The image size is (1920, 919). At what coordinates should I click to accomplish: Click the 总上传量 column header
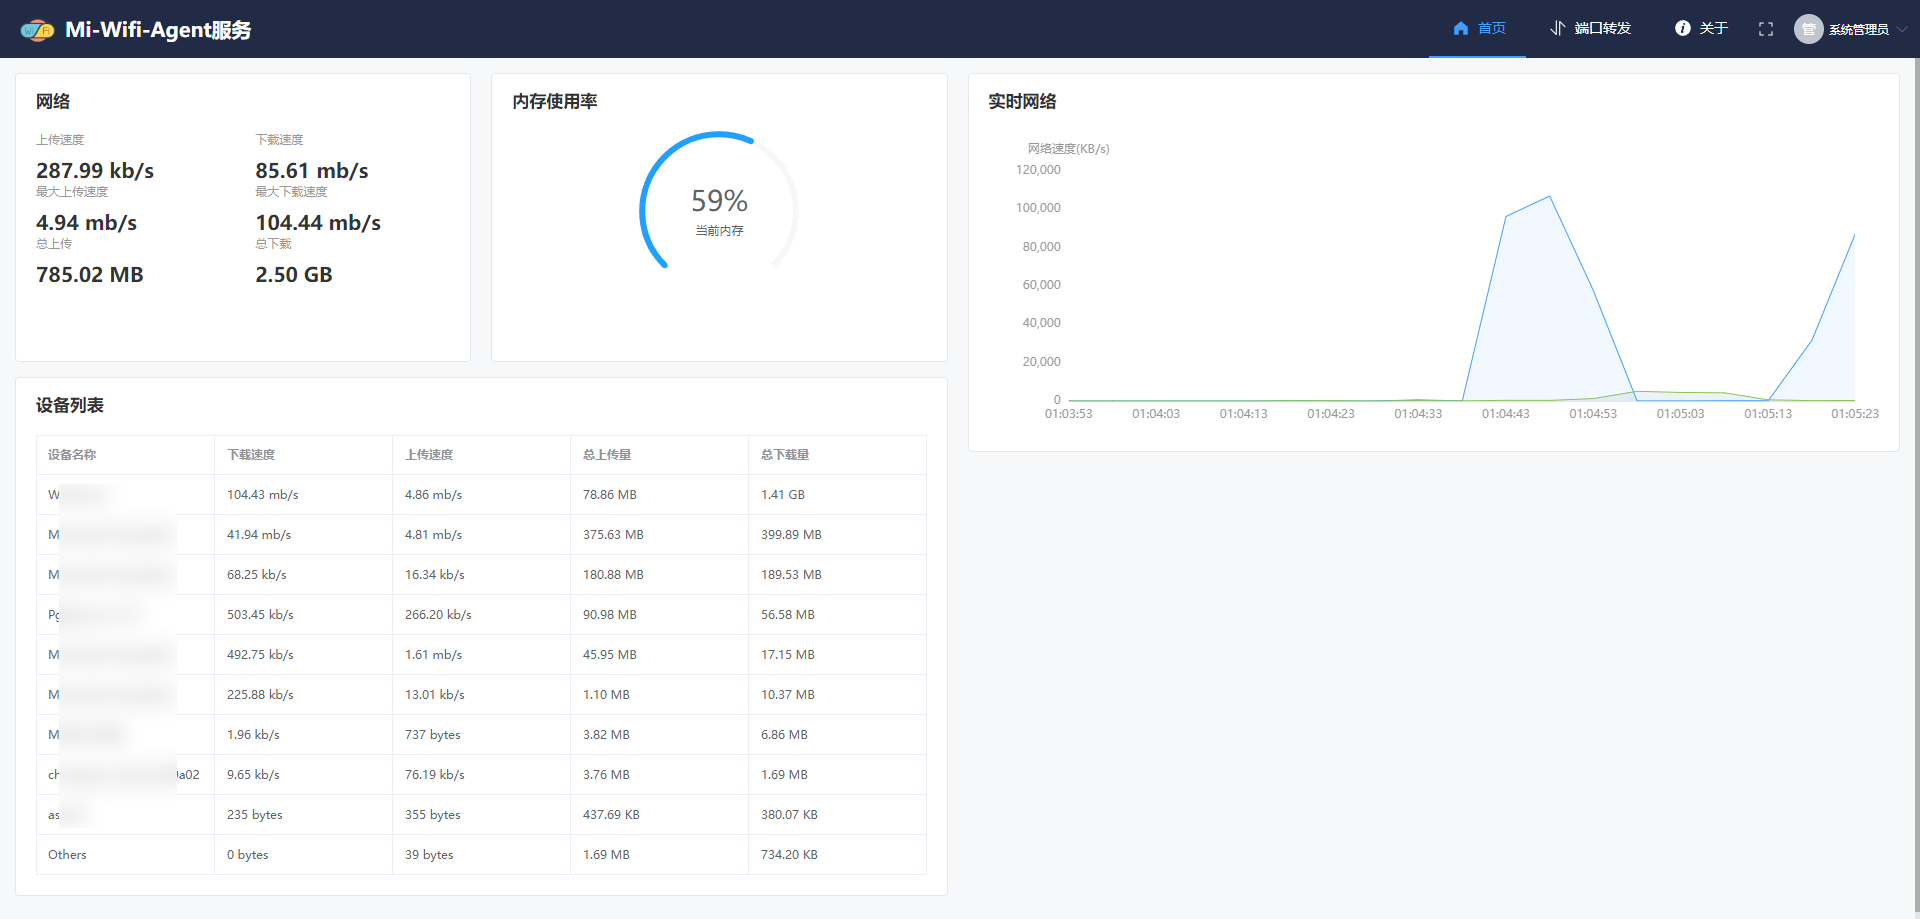pyautogui.click(x=607, y=455)
